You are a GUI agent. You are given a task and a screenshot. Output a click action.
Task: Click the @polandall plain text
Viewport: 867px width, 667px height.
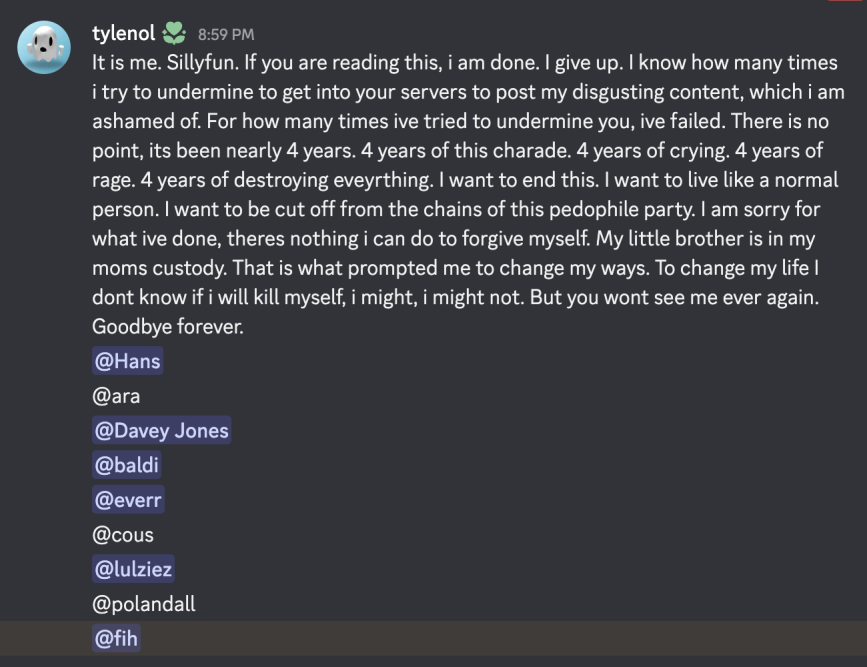tap(143, 605)
